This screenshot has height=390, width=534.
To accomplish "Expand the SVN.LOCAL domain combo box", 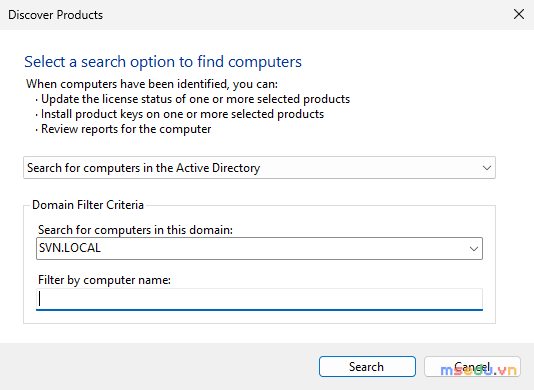I will tap(259, 248).
